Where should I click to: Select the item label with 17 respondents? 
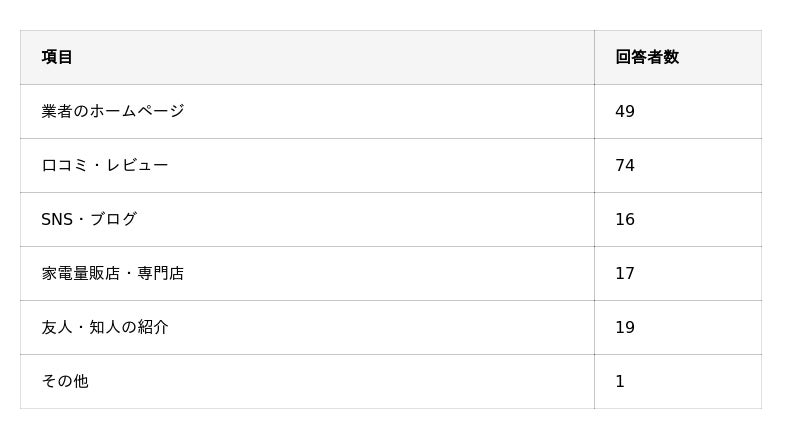113,273
